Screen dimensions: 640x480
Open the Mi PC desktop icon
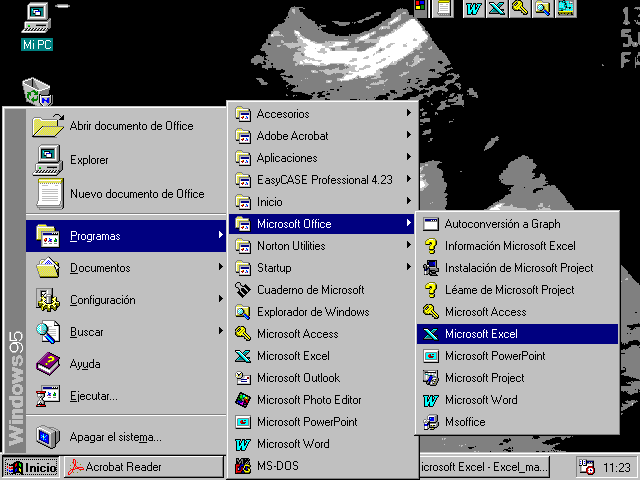(x=37, y=26)
